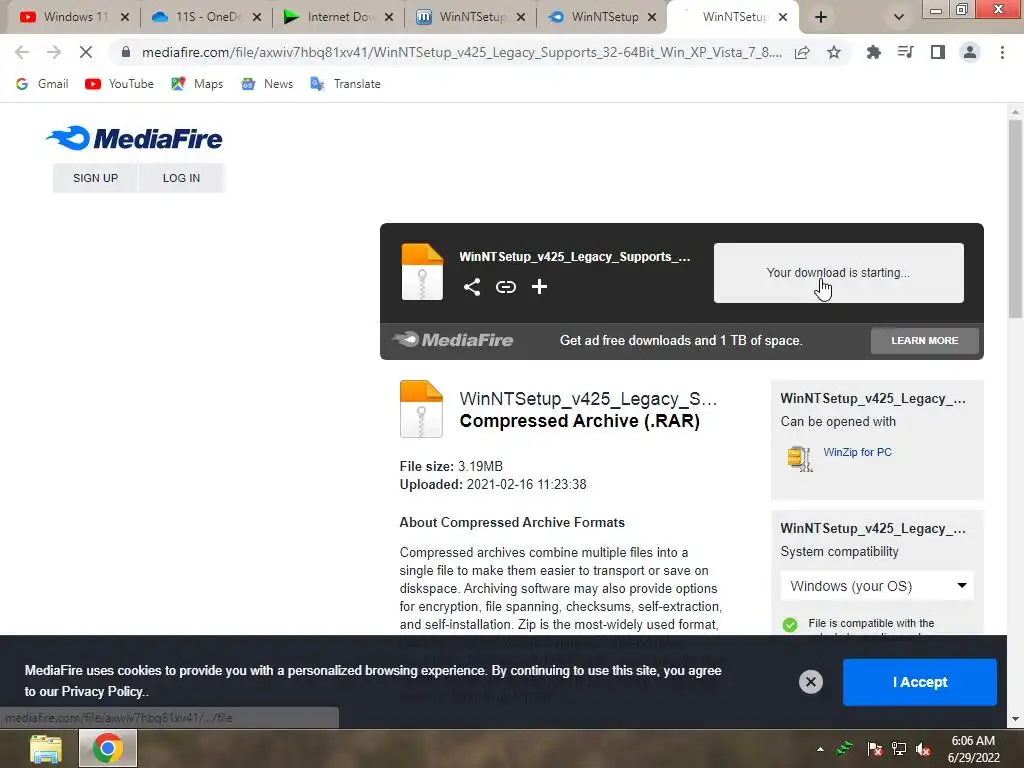The width and height of the screenshot is (1024, 768).
Task: Click the MediaFire logo
Action: [x=134, y=138]
